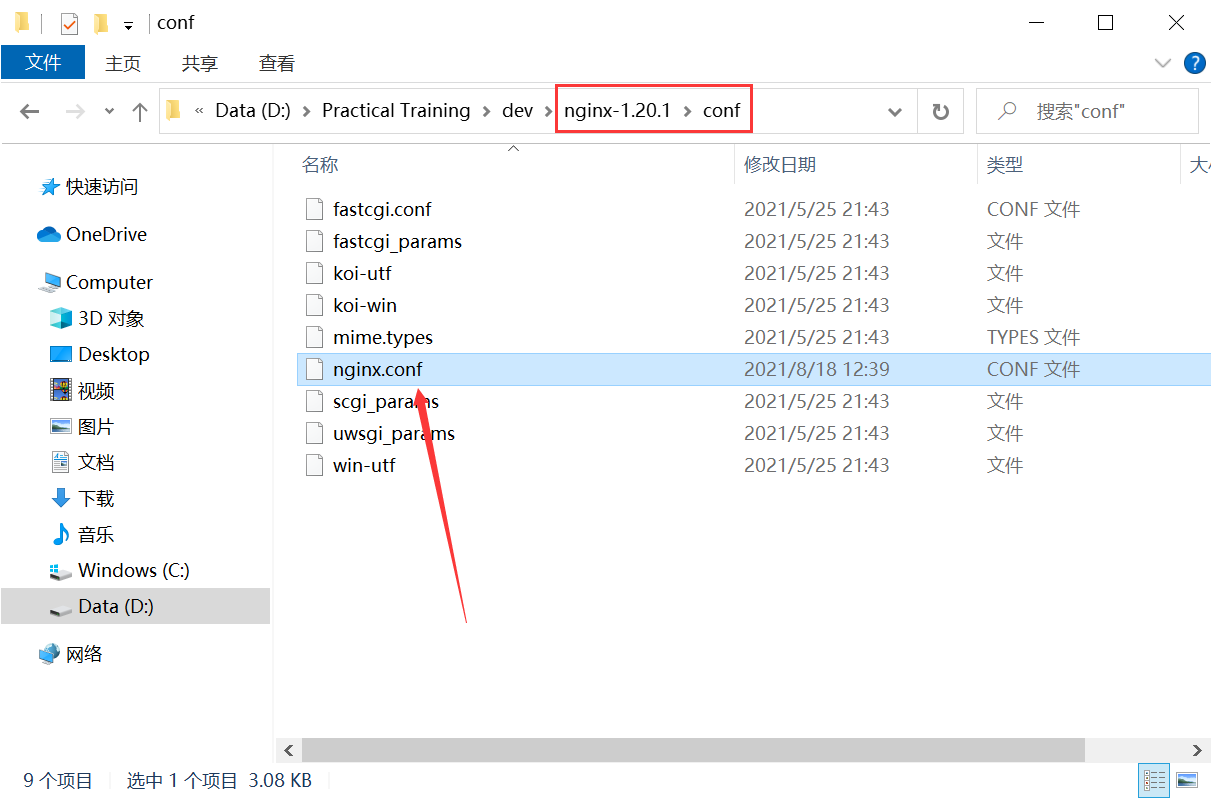Click the file icon next to koi-utf

[x=315, y=273]
